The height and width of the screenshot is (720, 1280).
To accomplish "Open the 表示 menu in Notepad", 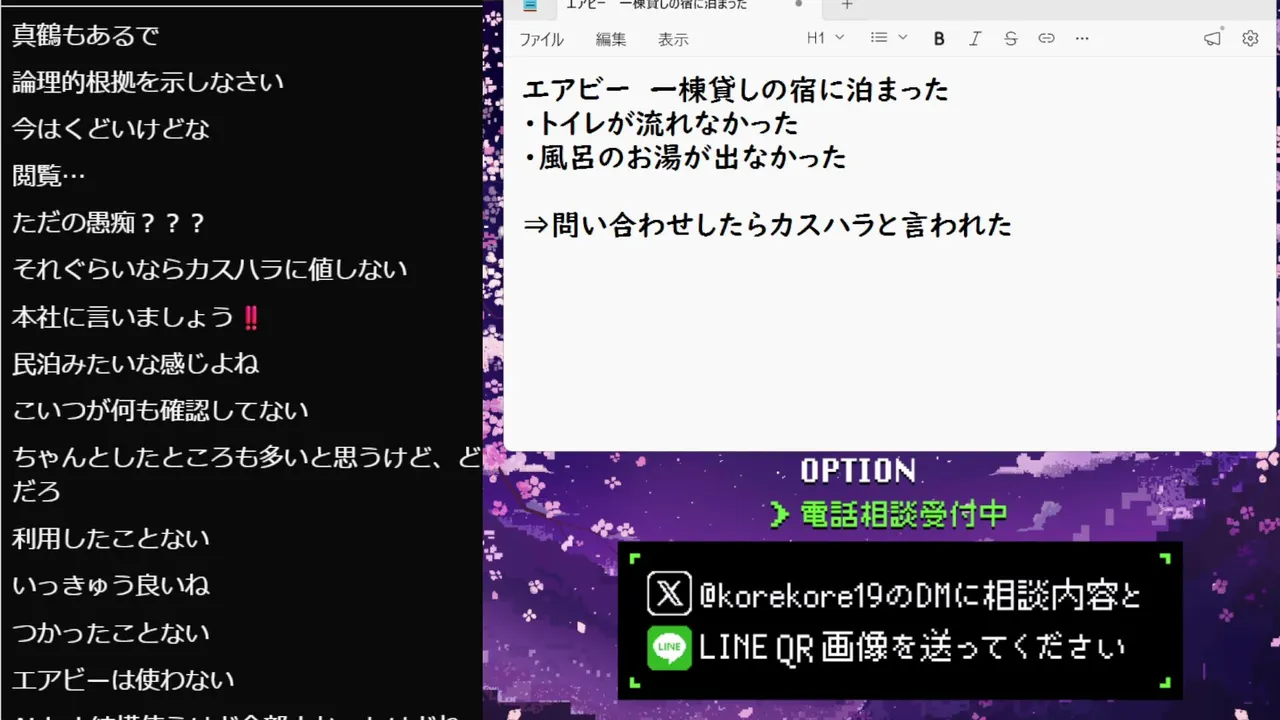I will point(673,39).
